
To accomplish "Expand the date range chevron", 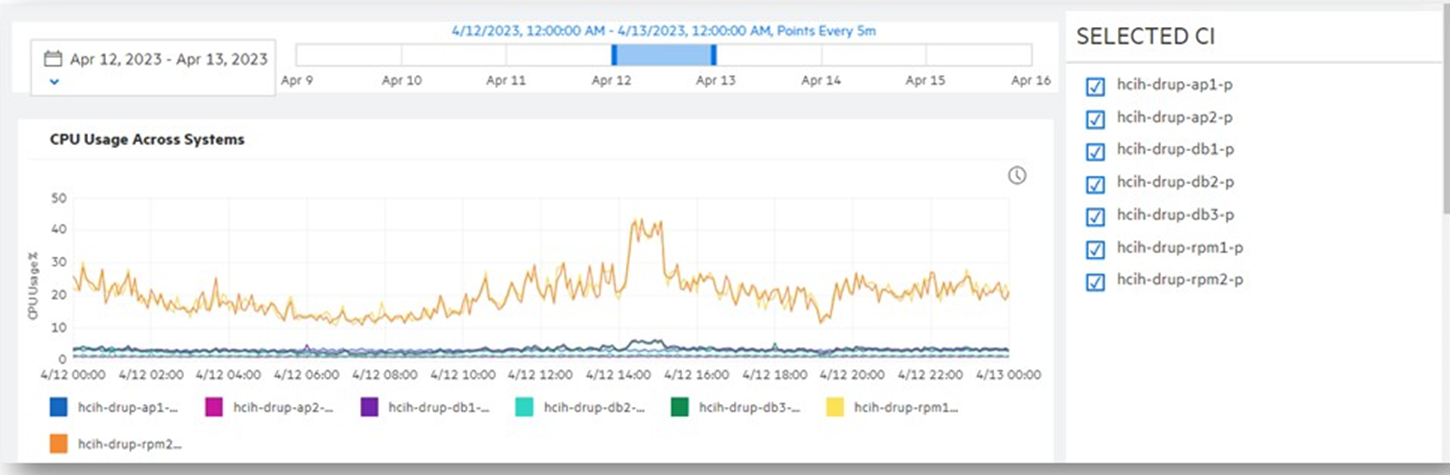I will (53, 82).
